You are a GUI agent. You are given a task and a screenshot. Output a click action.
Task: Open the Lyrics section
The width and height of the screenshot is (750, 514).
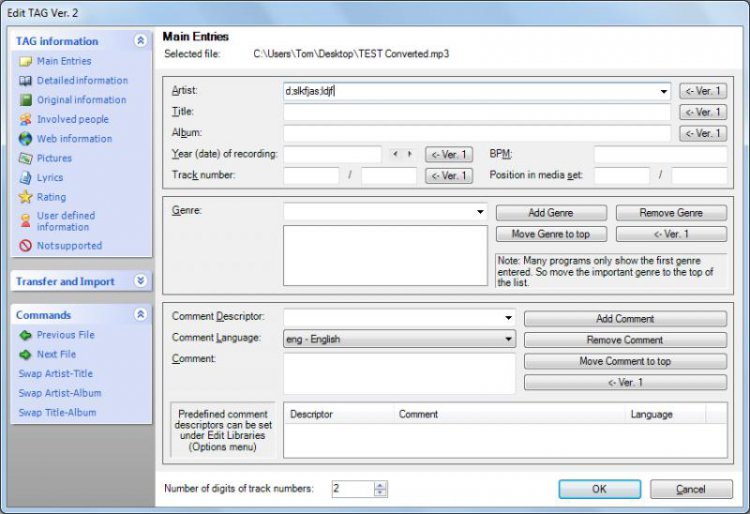click(49, 177)
